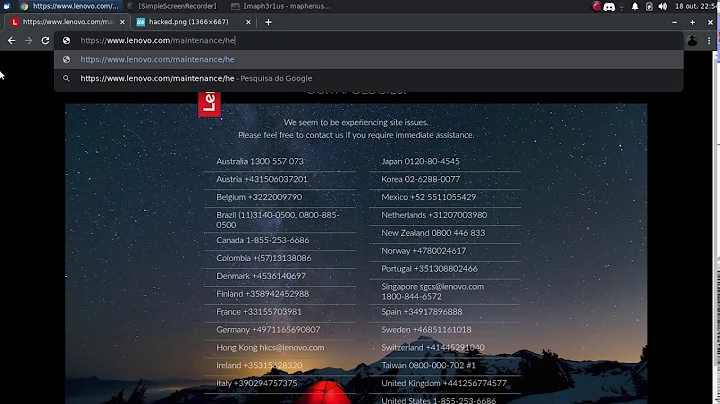Click the Canada 1-855-253-6686 entry
The image size is (720, 404).
(x=263, y=240)
